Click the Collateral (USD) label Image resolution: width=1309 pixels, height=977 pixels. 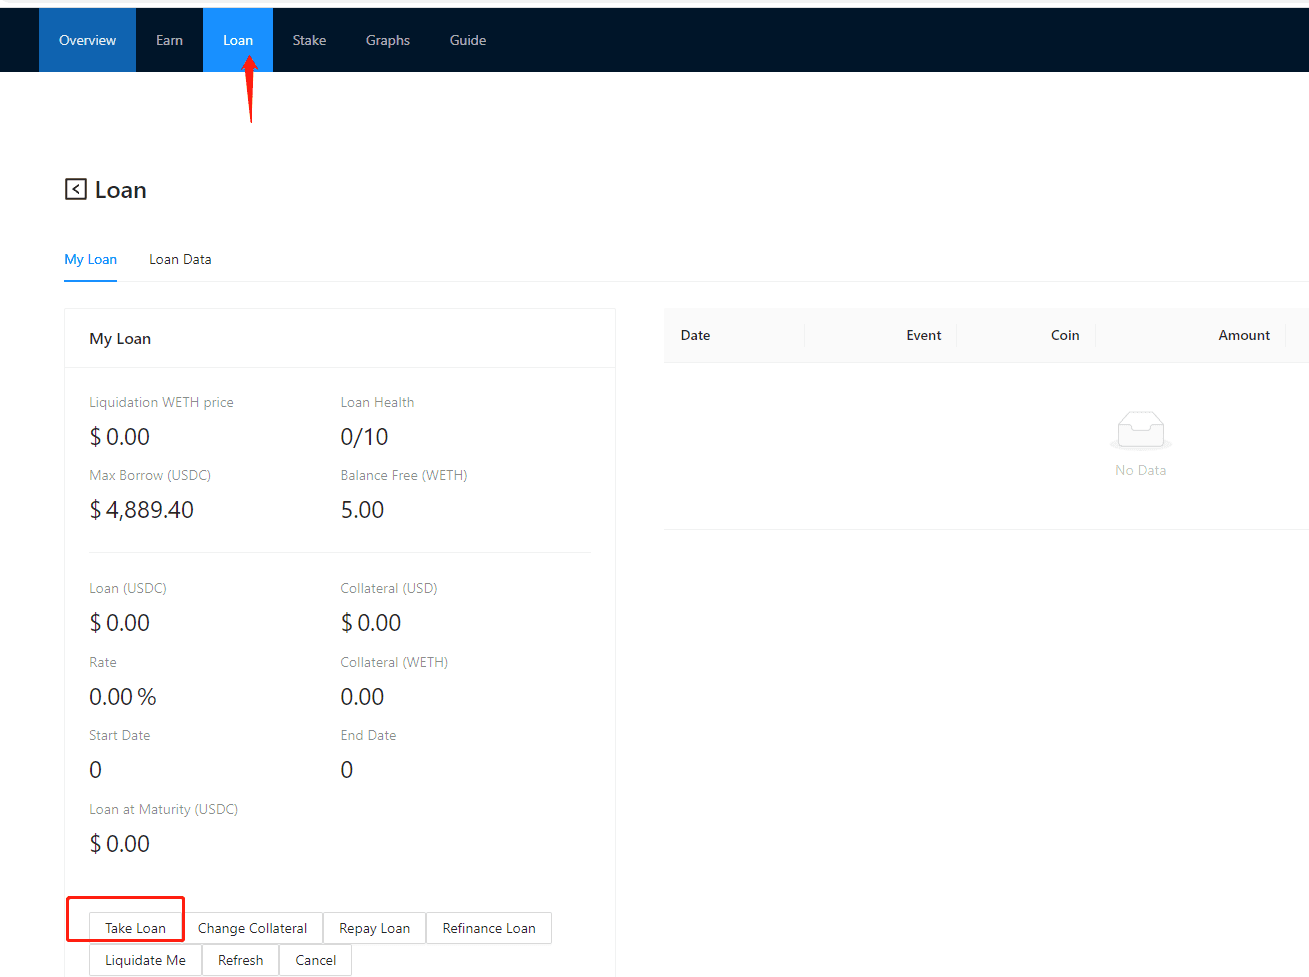(x=389, y=588)
